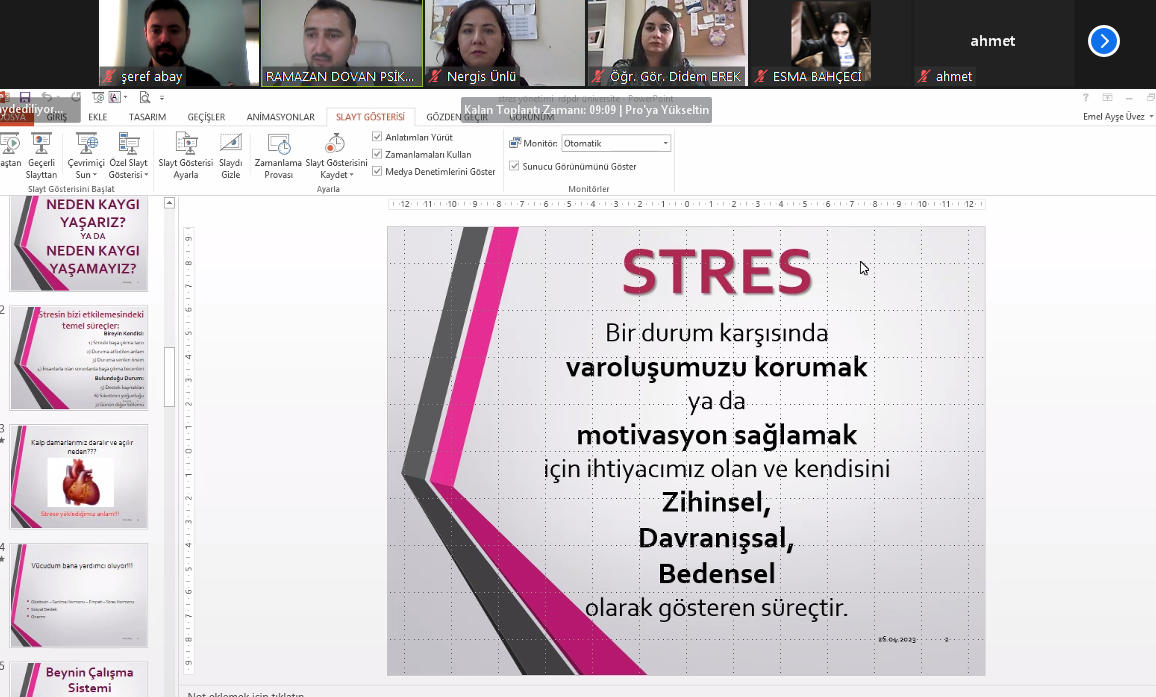Click 'olarak gösteren süreçtir.' text on slide
The height and width of the screenshot is (697, 1156).
tap(717, 608)
